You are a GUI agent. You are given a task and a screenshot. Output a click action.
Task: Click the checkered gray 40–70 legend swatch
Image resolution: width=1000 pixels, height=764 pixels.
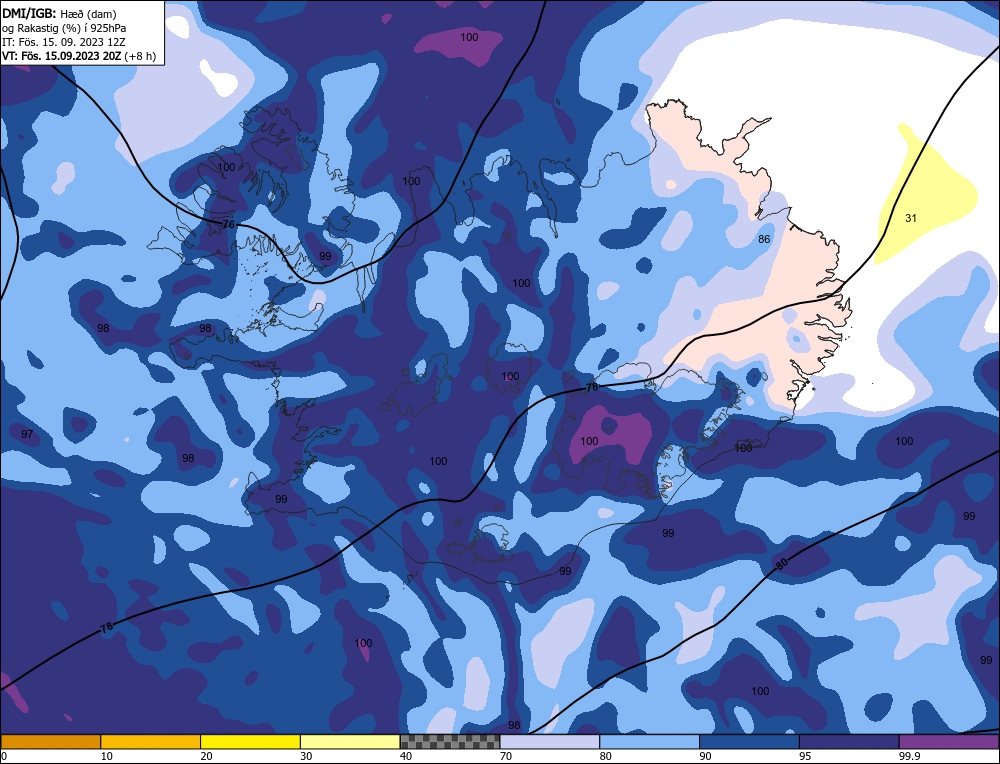(450, 742)
